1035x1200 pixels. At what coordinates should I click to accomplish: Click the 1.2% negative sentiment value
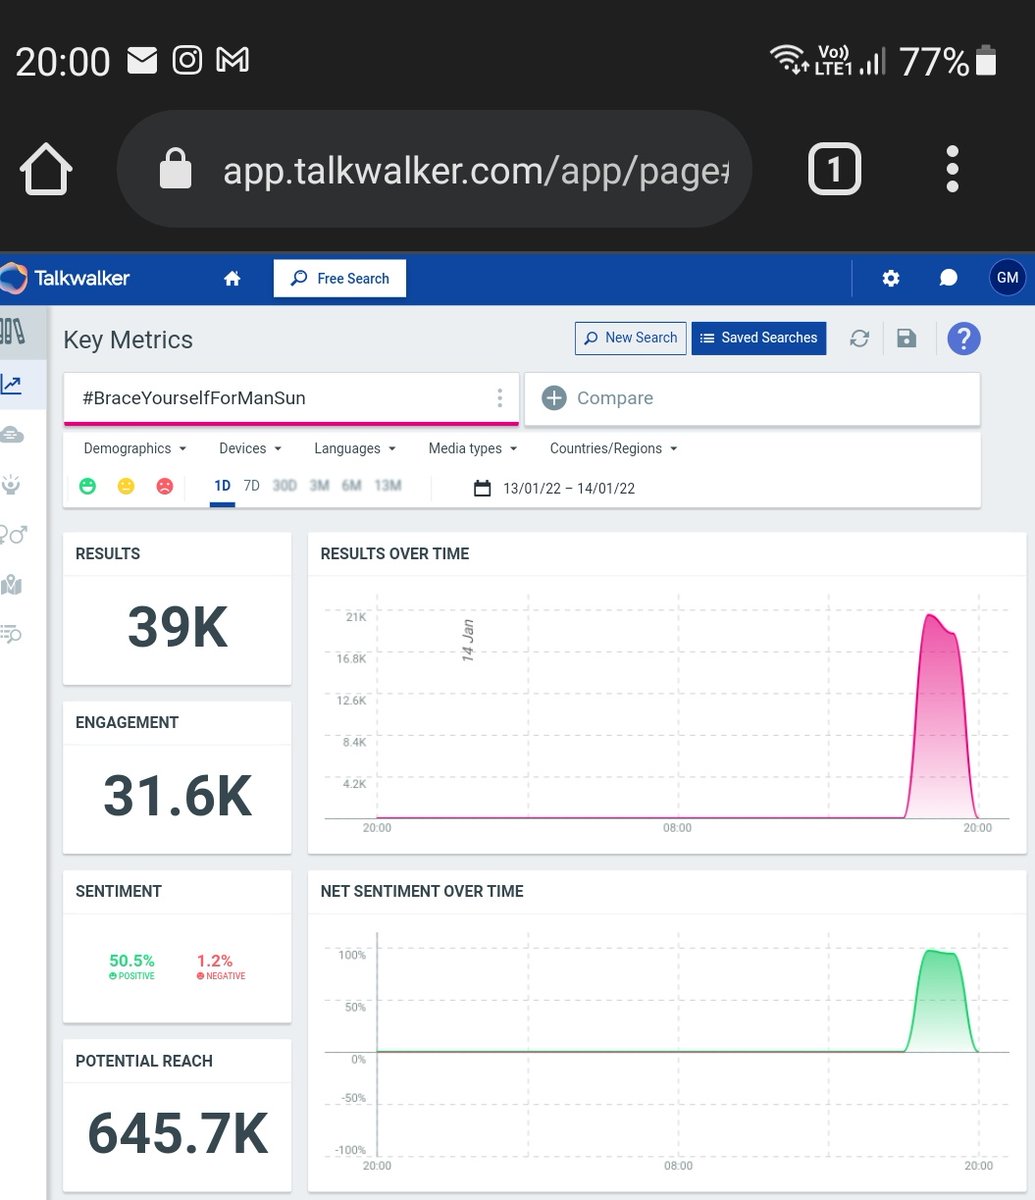coord(214,961)
